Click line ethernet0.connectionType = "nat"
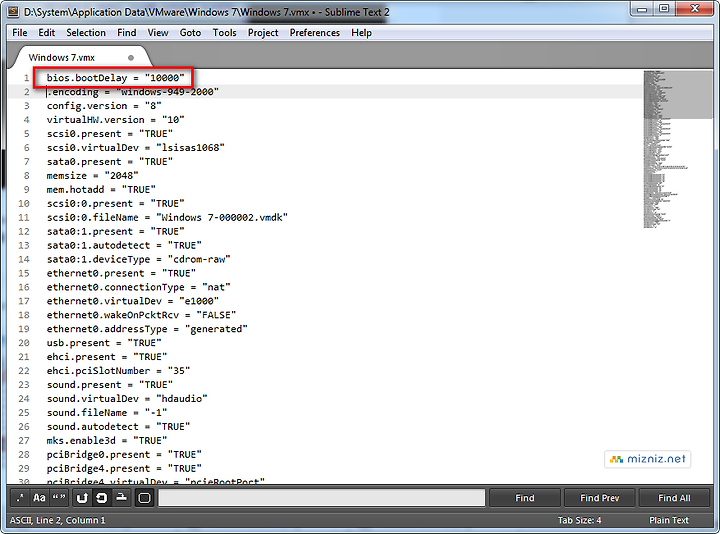Screen dimensions: 720x534 pos(138,287)
